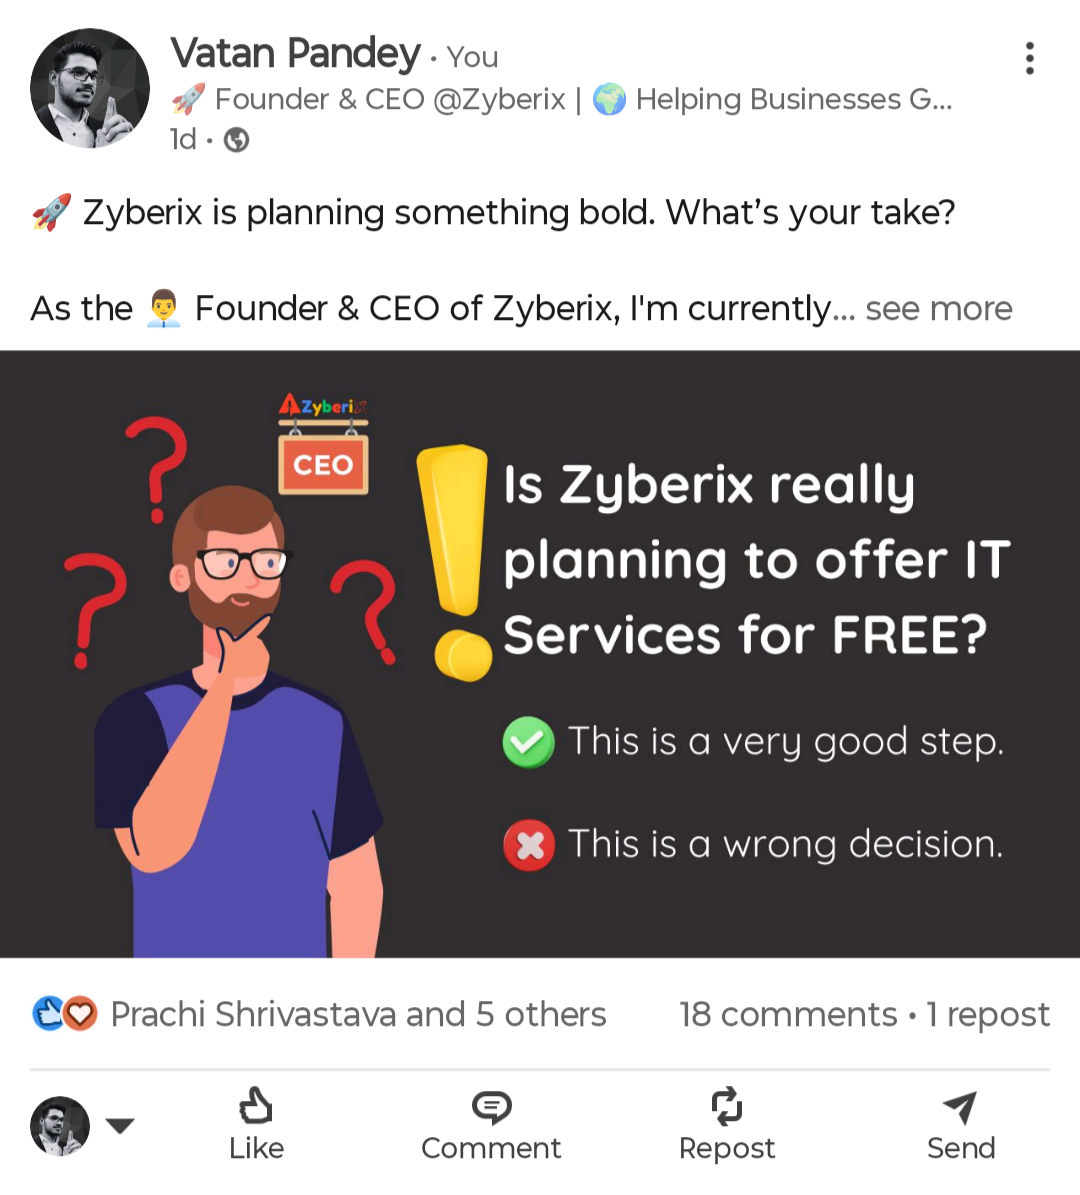Open the three-dot post options menu
The image size is (1080, 1195).
pos(1029,59)
